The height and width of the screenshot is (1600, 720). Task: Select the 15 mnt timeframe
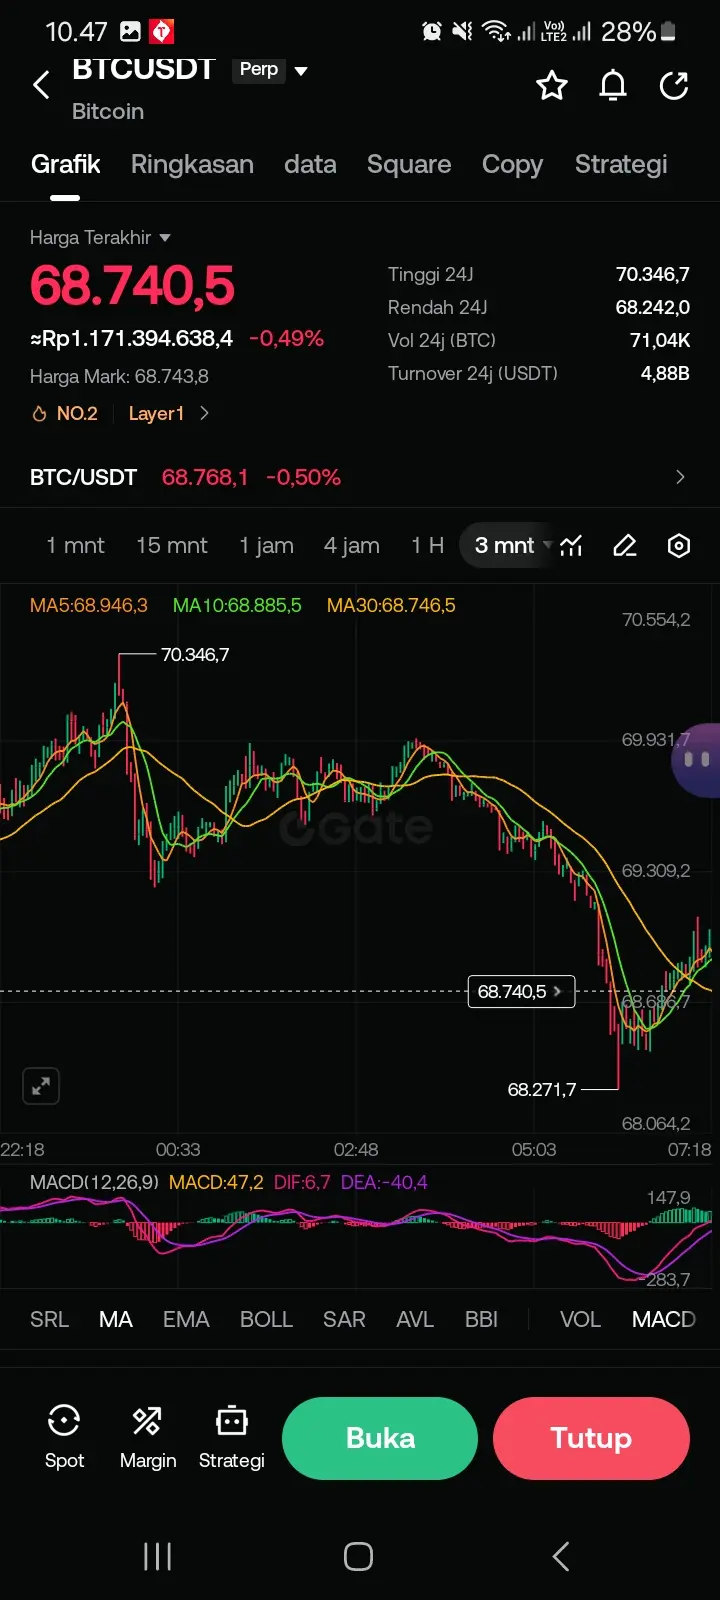click(x=172, y=545)
